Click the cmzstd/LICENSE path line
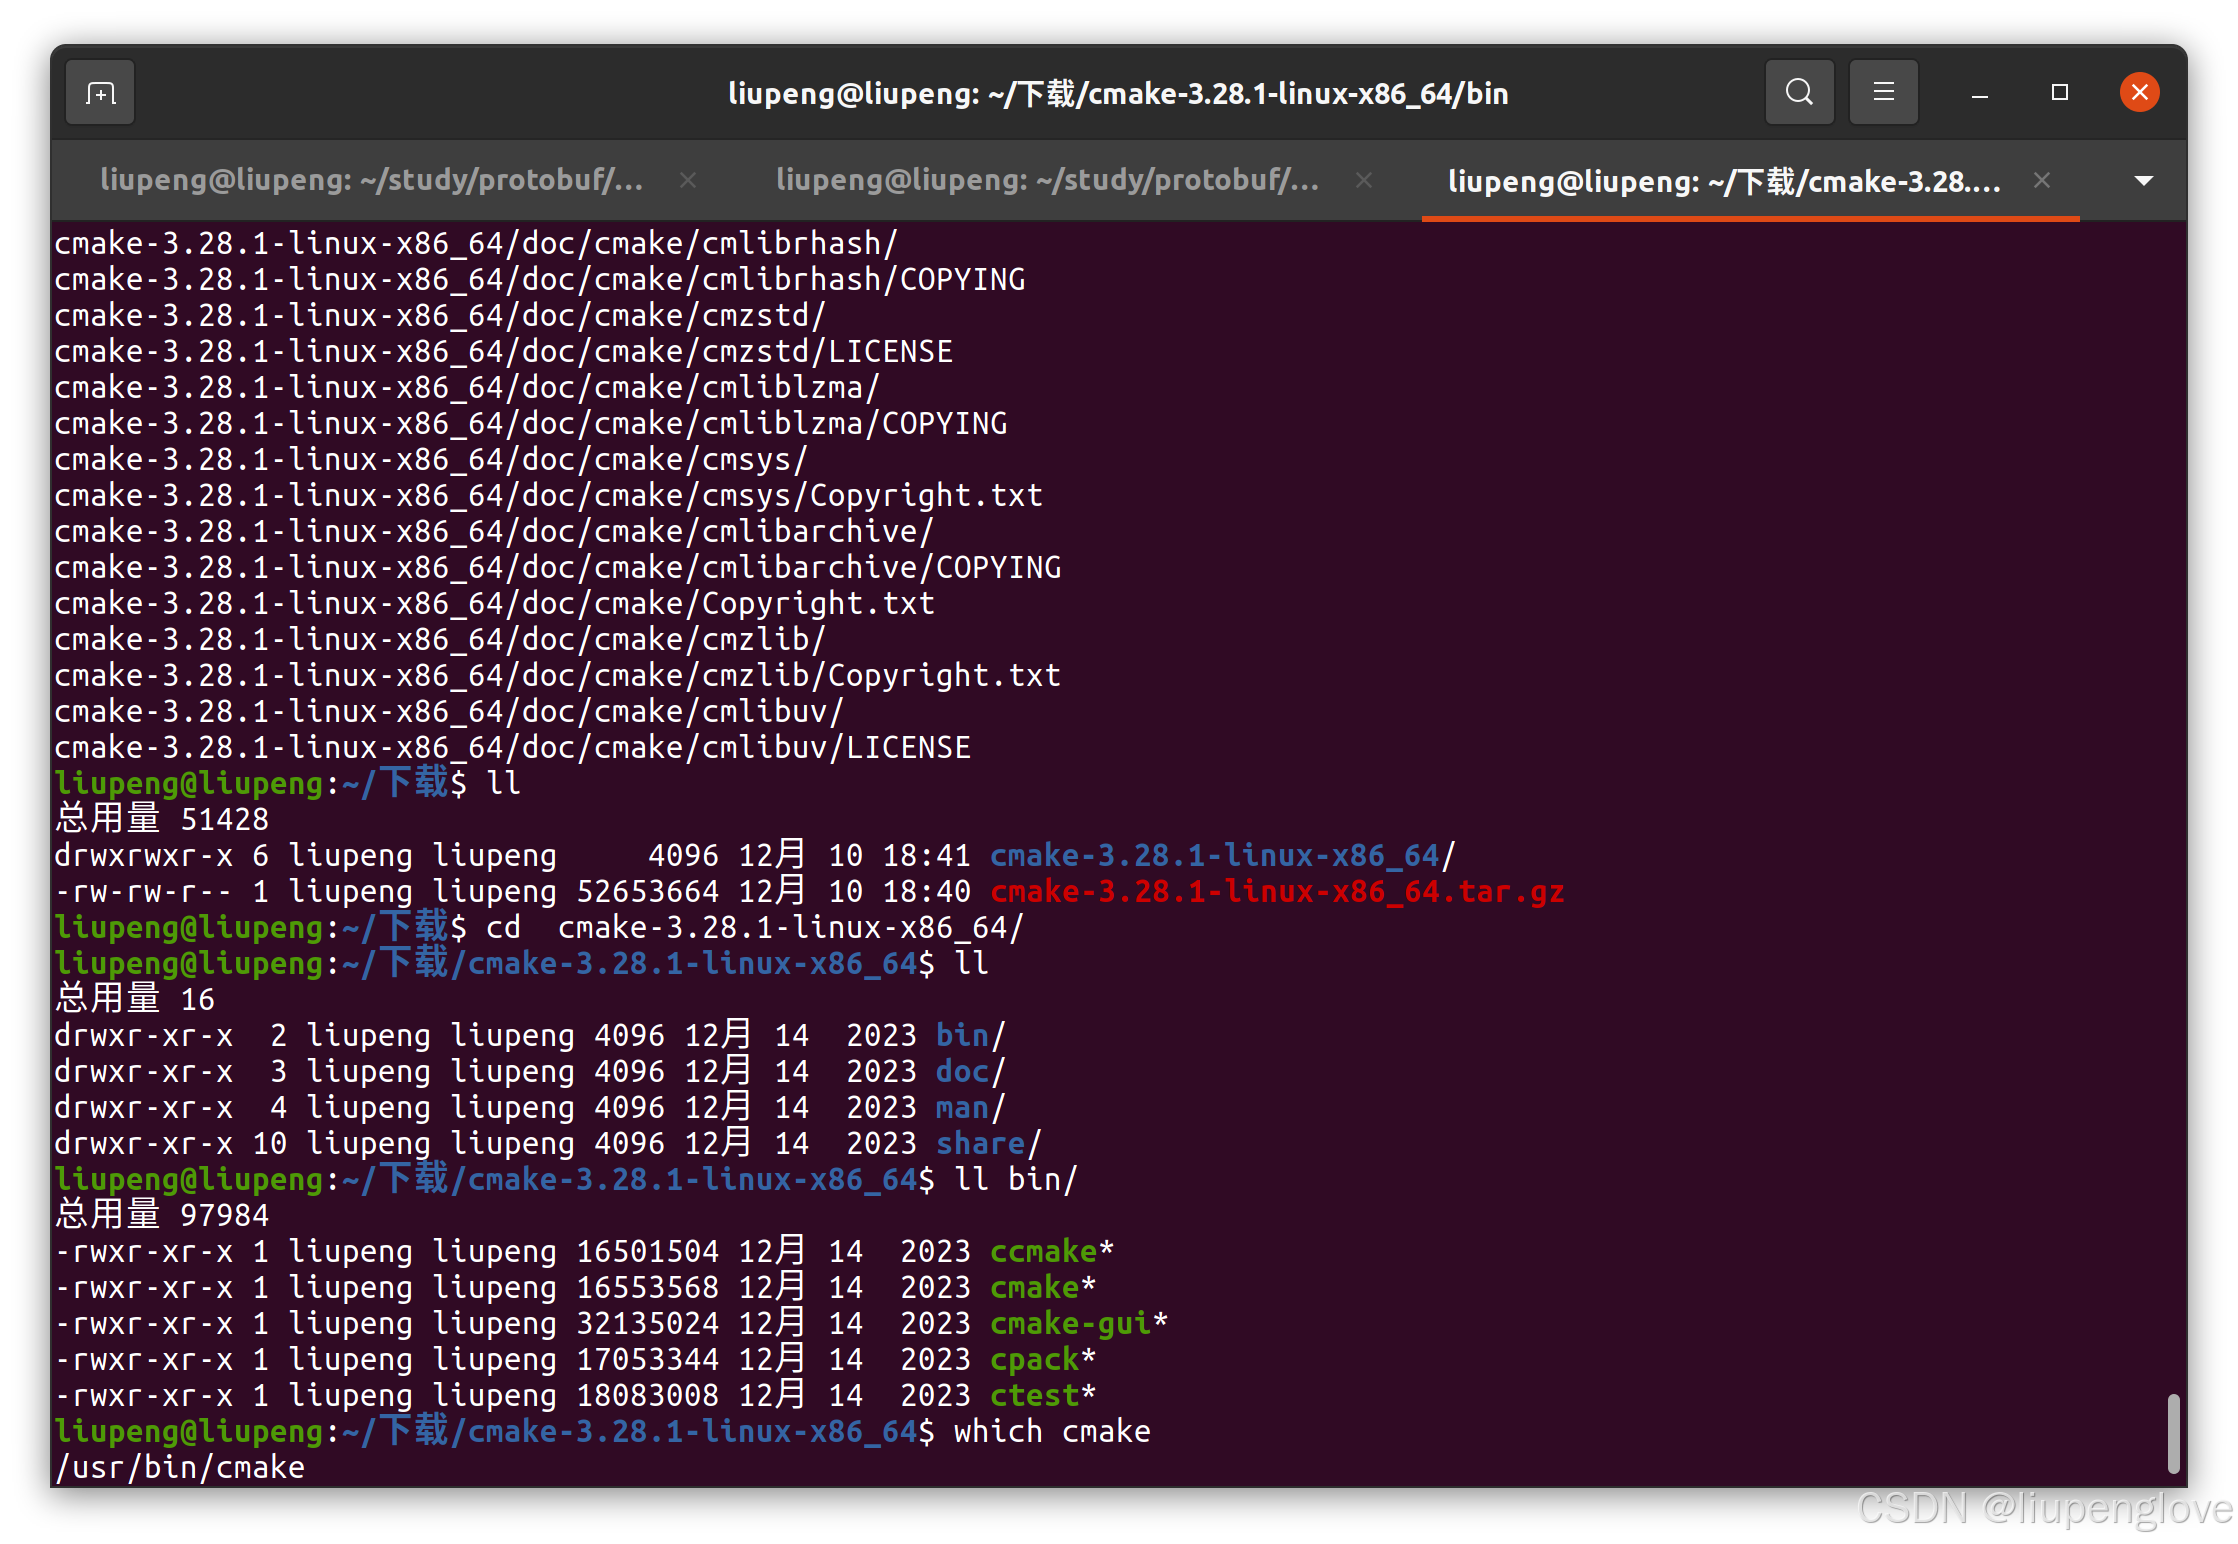Image resolution: width=2238 pixels, height=1544 pixels. [x=504, y=351]
